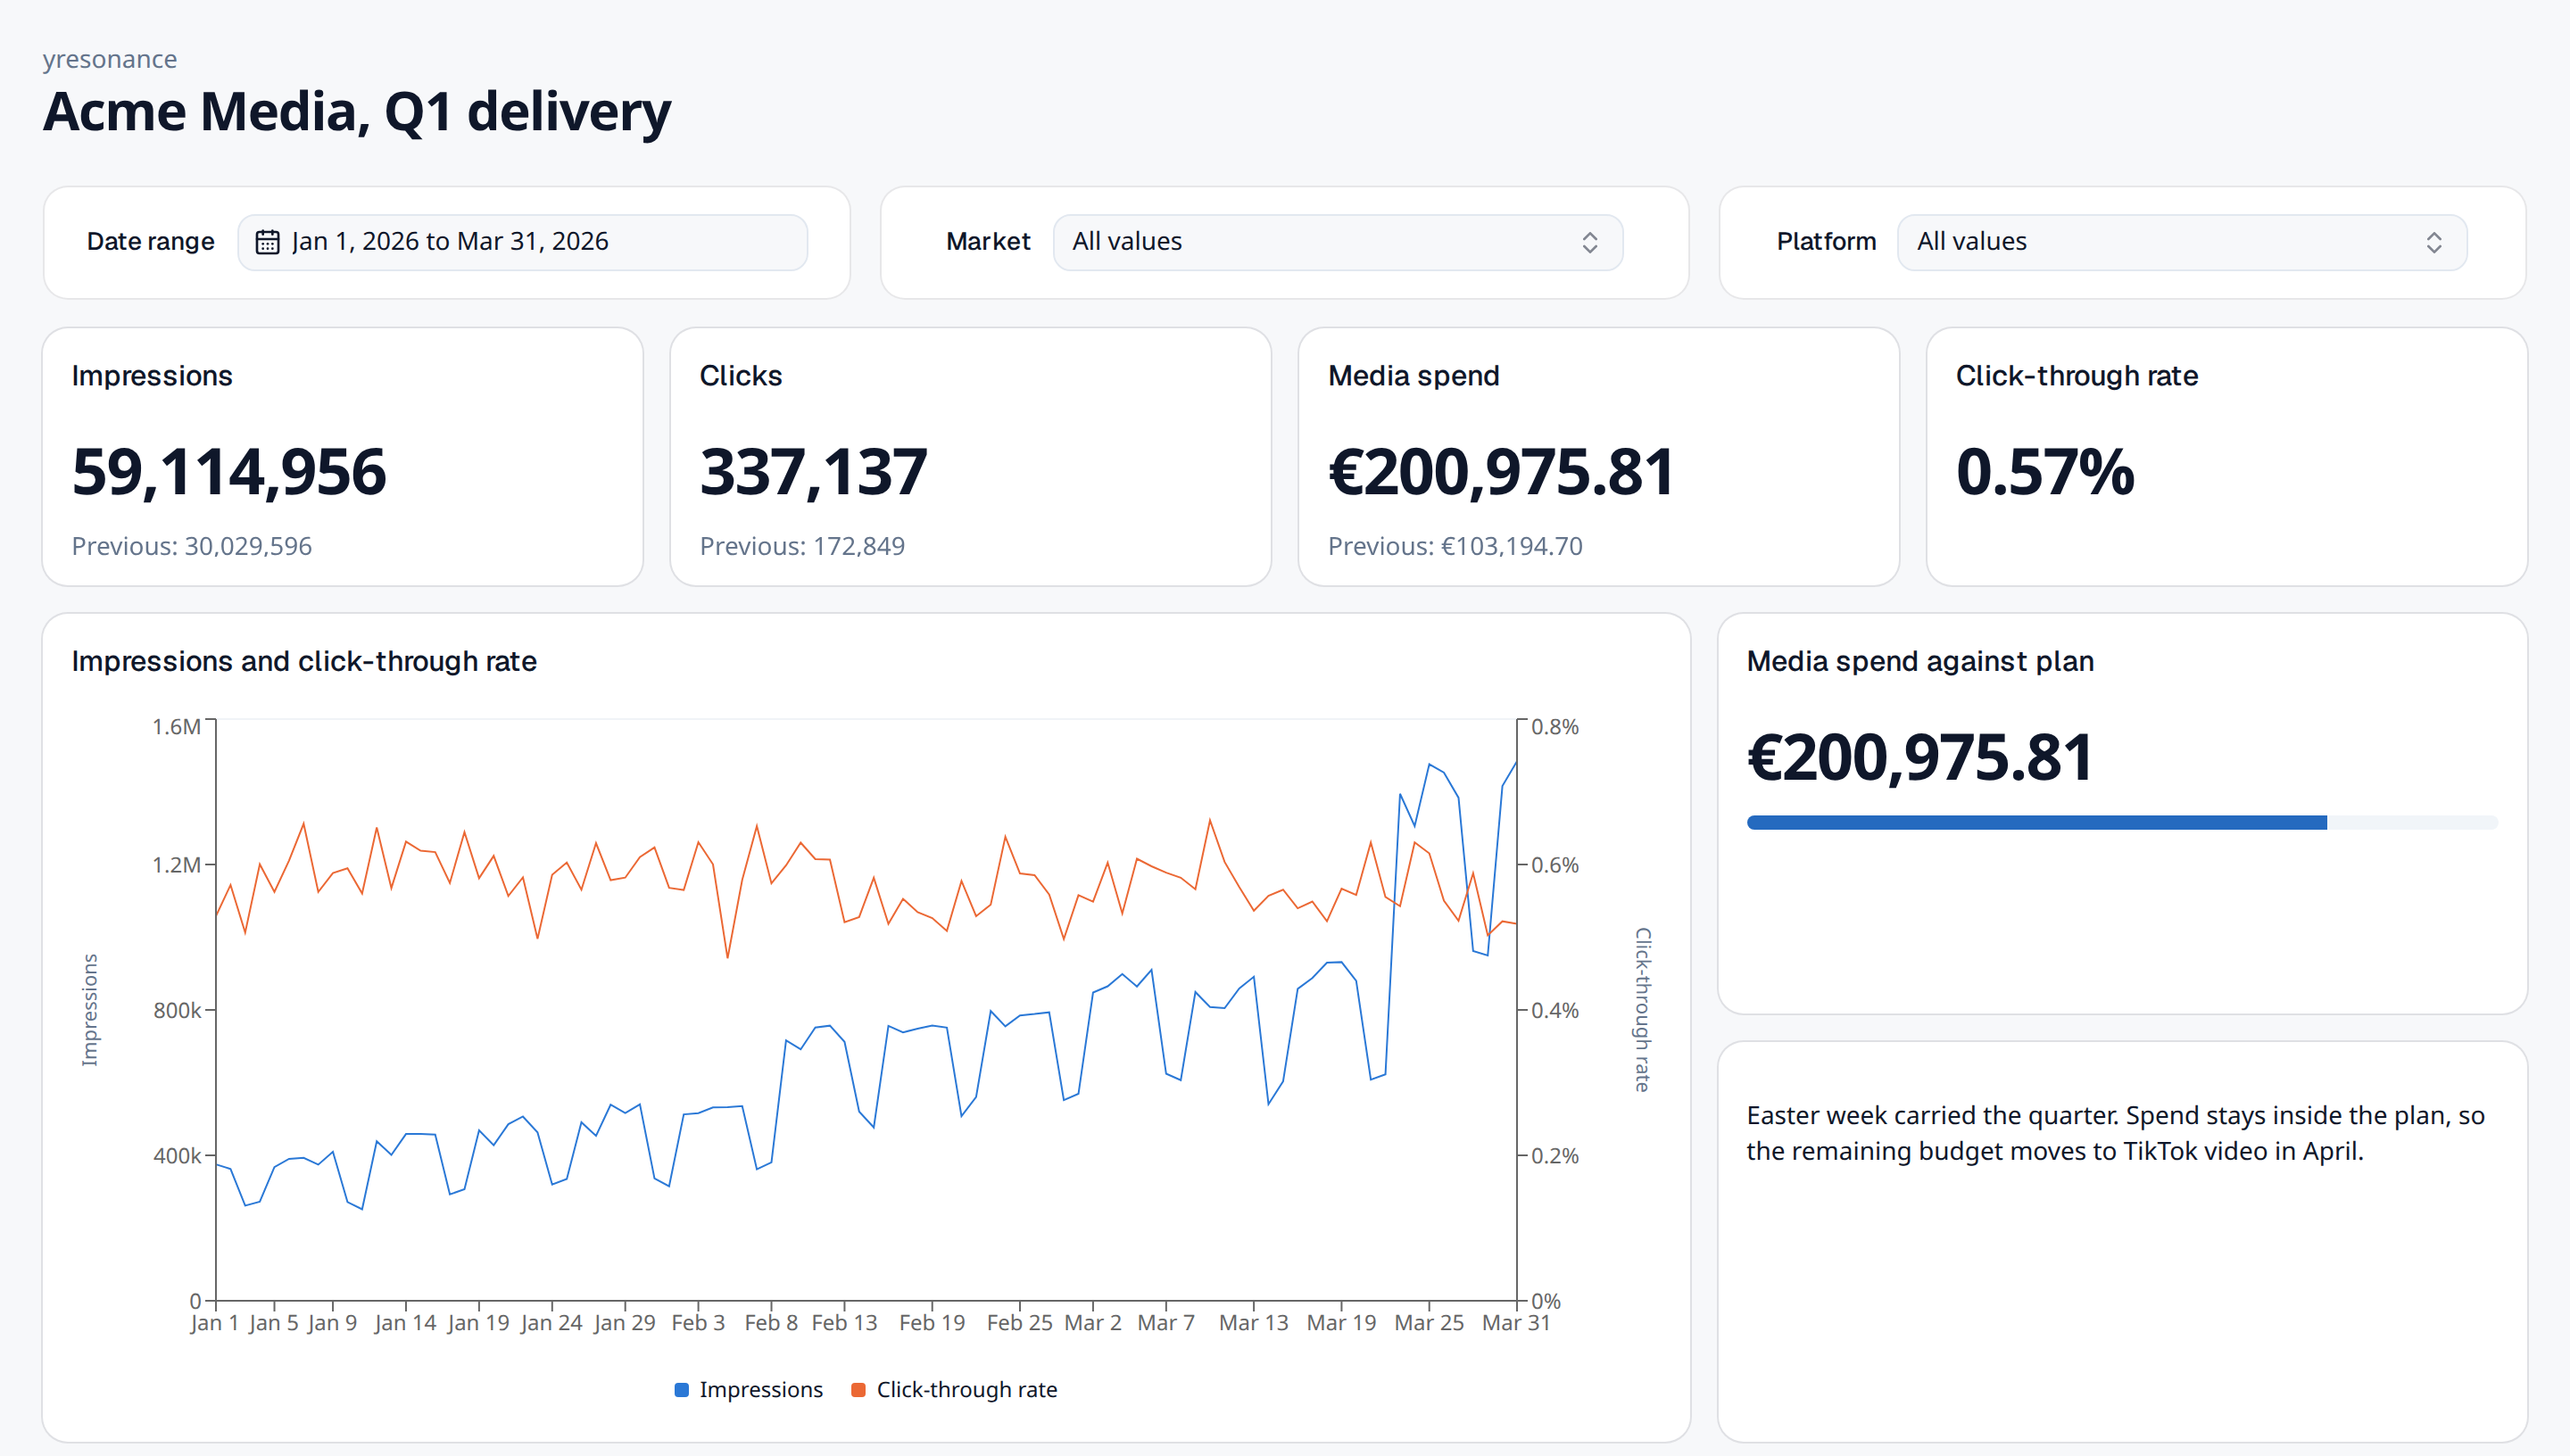Click the '0.8%' right axis label
The height and width of the screenshot is (1456, 2570).
[x=1555, y=727]
